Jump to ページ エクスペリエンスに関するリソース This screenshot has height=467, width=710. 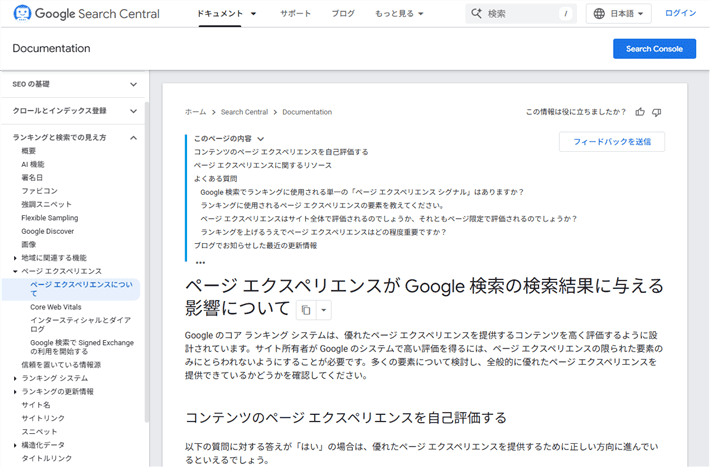(263, 166)
